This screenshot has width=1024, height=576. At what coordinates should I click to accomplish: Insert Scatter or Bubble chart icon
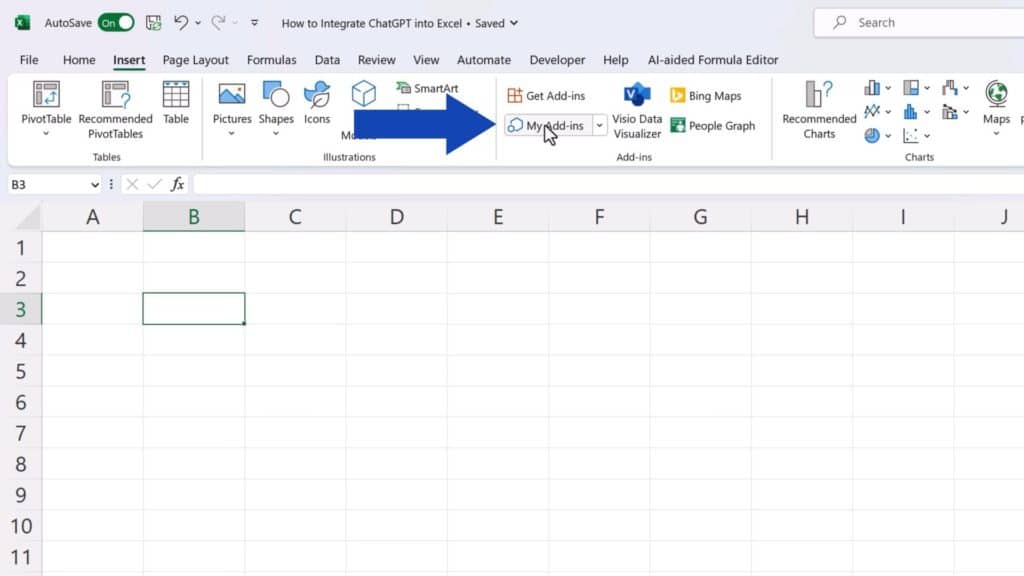pos(911,135)
